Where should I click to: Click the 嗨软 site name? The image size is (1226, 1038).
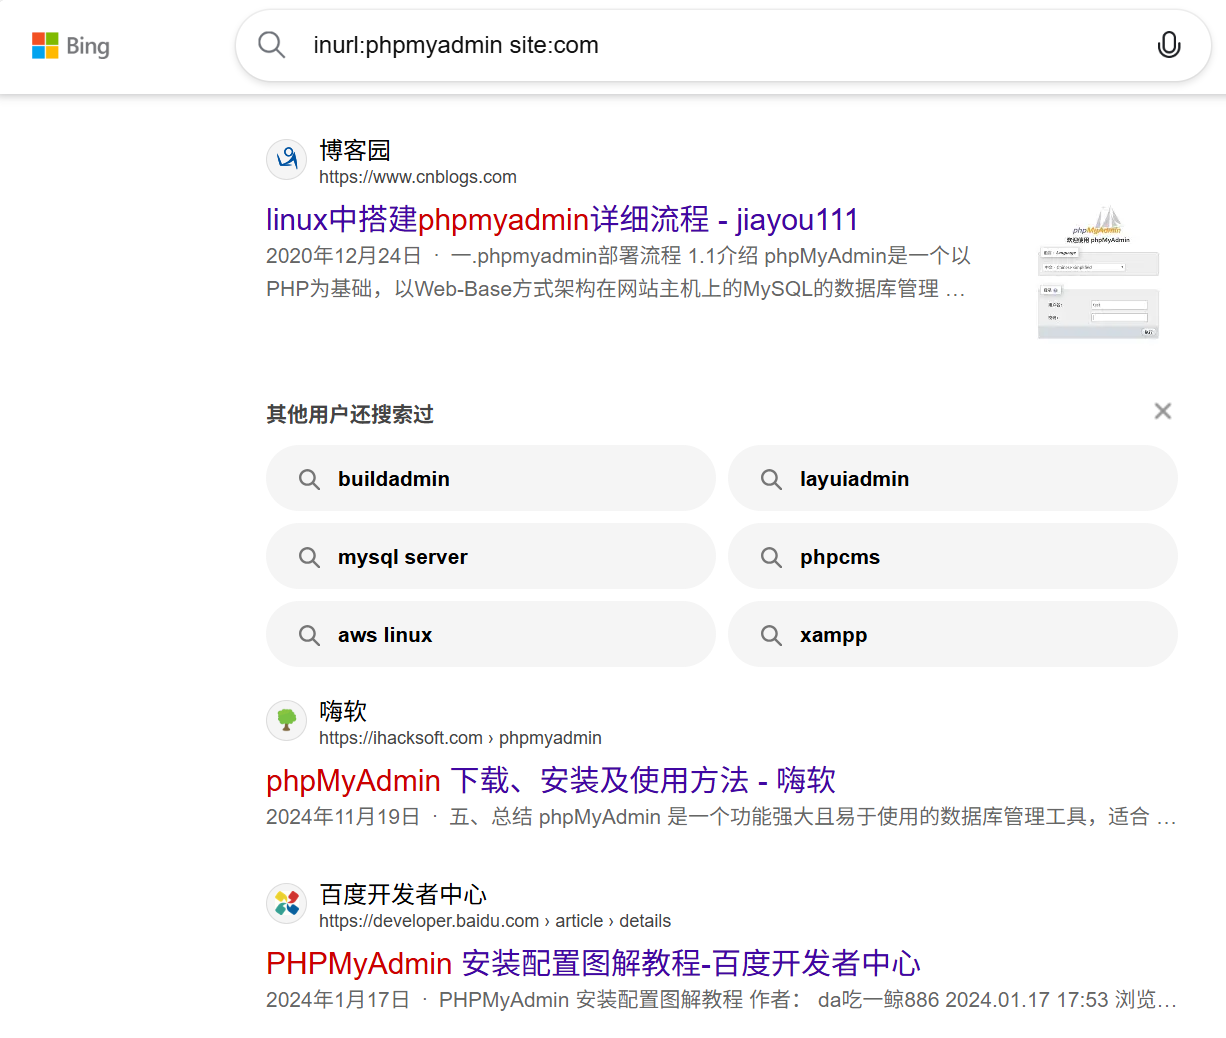pyautogui.click(x=343, y=711)
